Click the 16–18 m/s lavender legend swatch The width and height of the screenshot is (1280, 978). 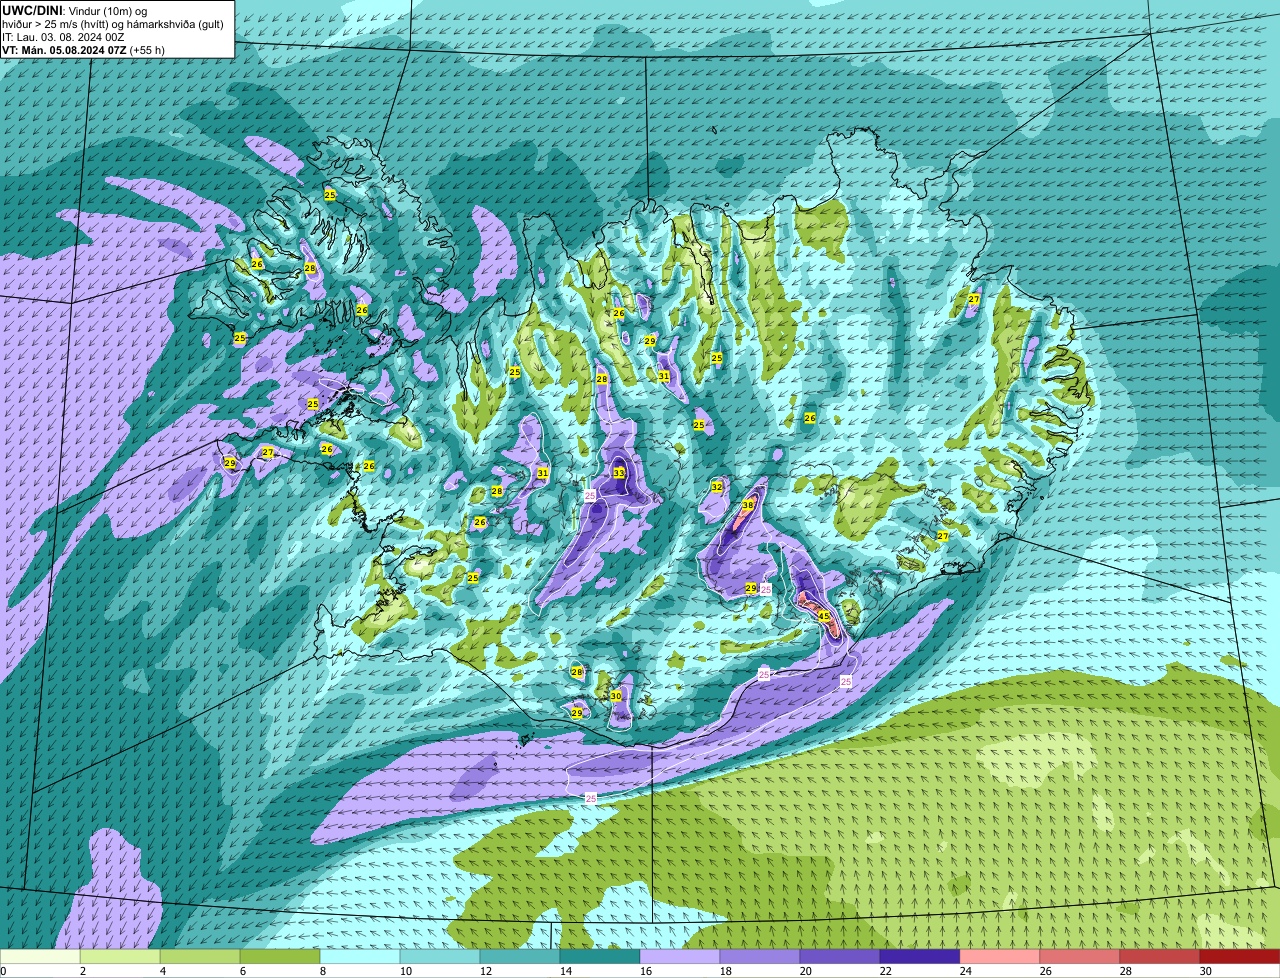point(680,957)
